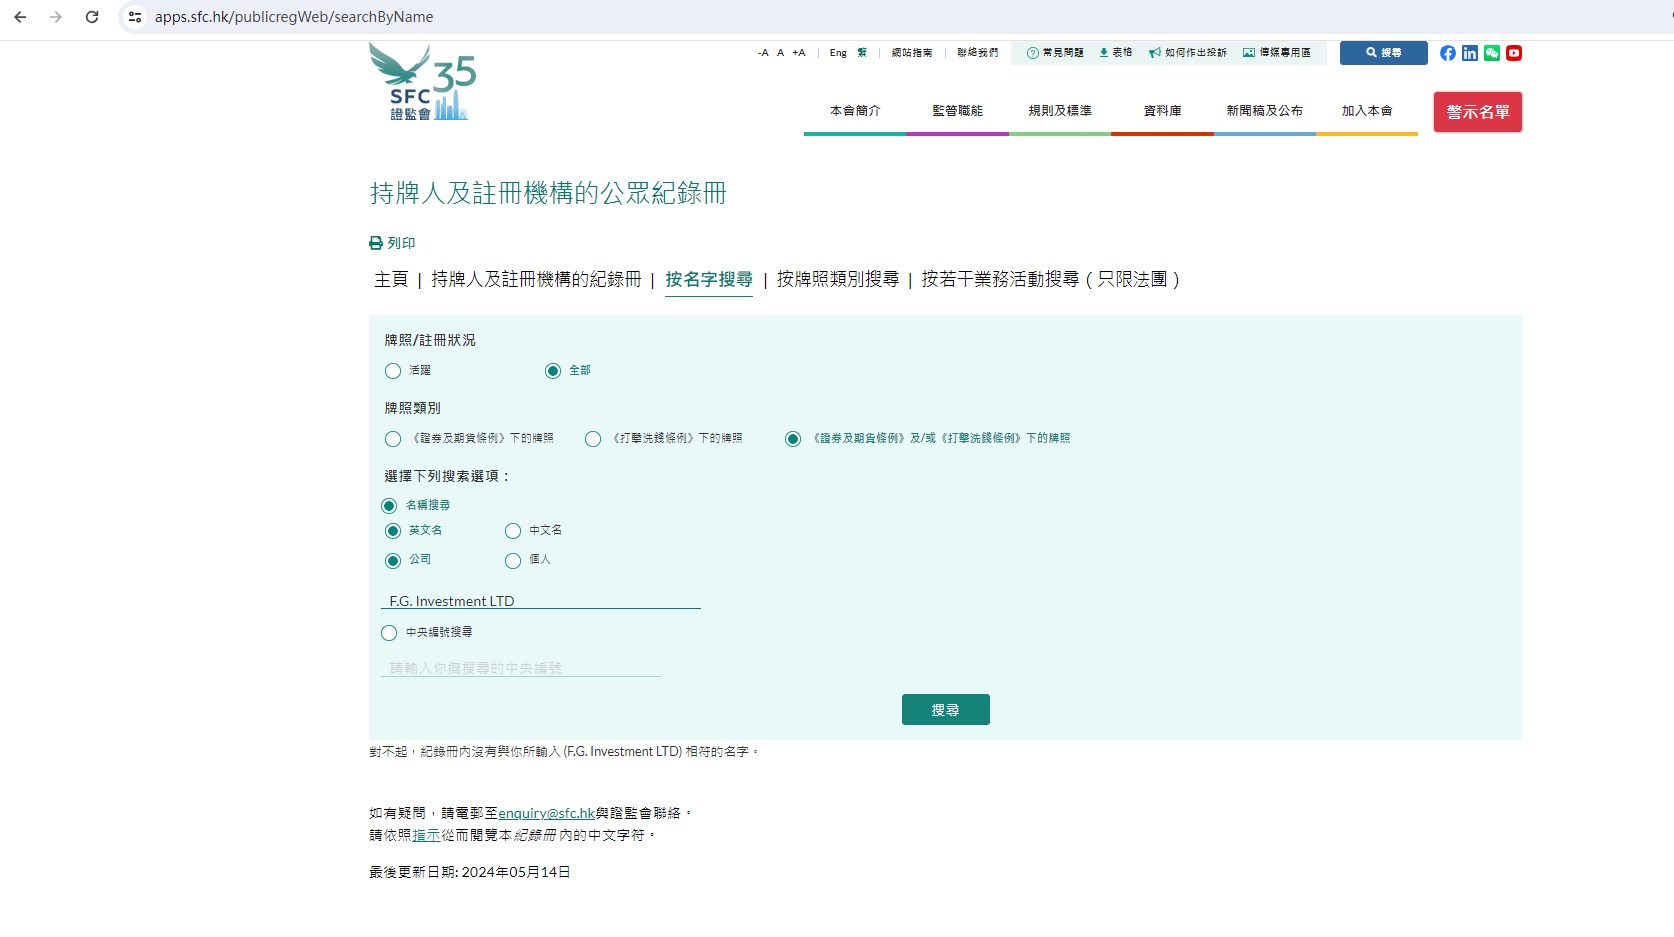
Task: Reset font size with plain A
Action: click(x=781, y=53)
